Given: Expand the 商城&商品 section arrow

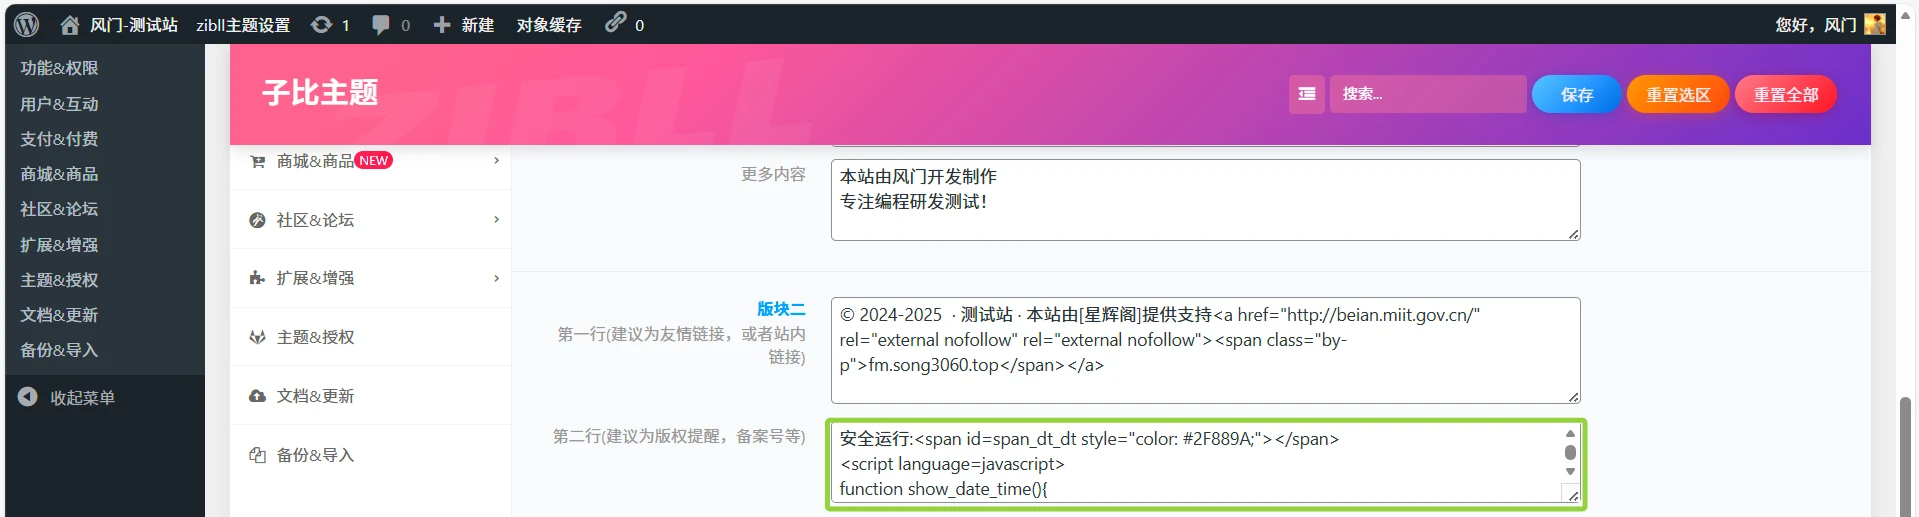Looking at the screenshot, I should 496,160.
